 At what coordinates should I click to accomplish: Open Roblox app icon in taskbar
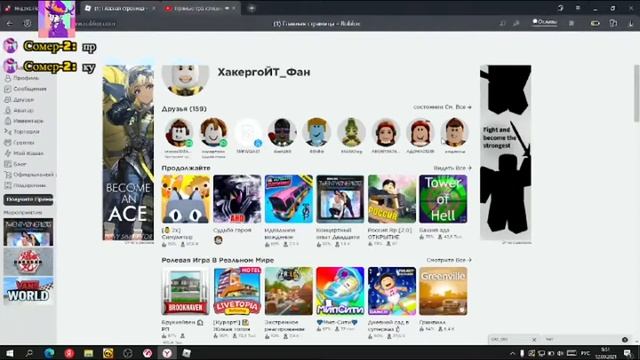coord(187,353)
